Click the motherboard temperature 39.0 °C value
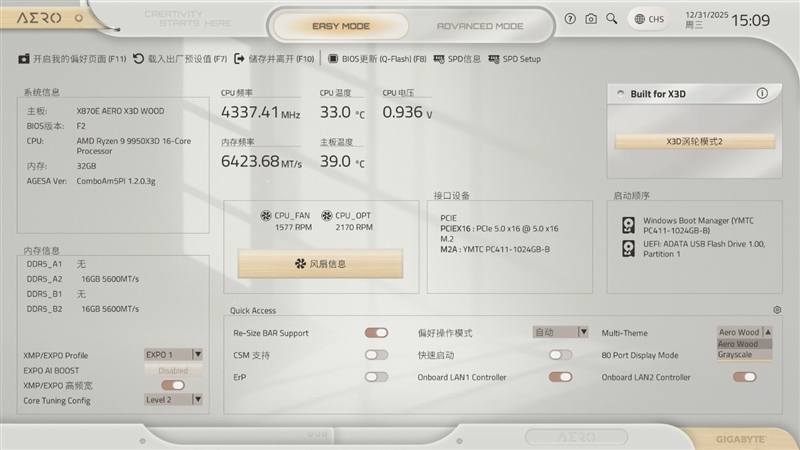 click(x=342, y=161)
